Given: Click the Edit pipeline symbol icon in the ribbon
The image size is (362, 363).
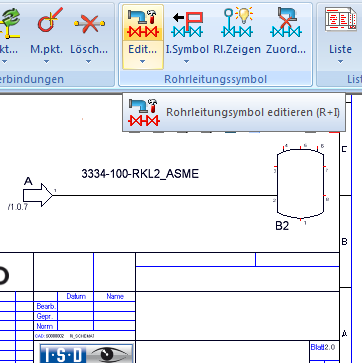Looking at the screenshot, I should [143, 23].
